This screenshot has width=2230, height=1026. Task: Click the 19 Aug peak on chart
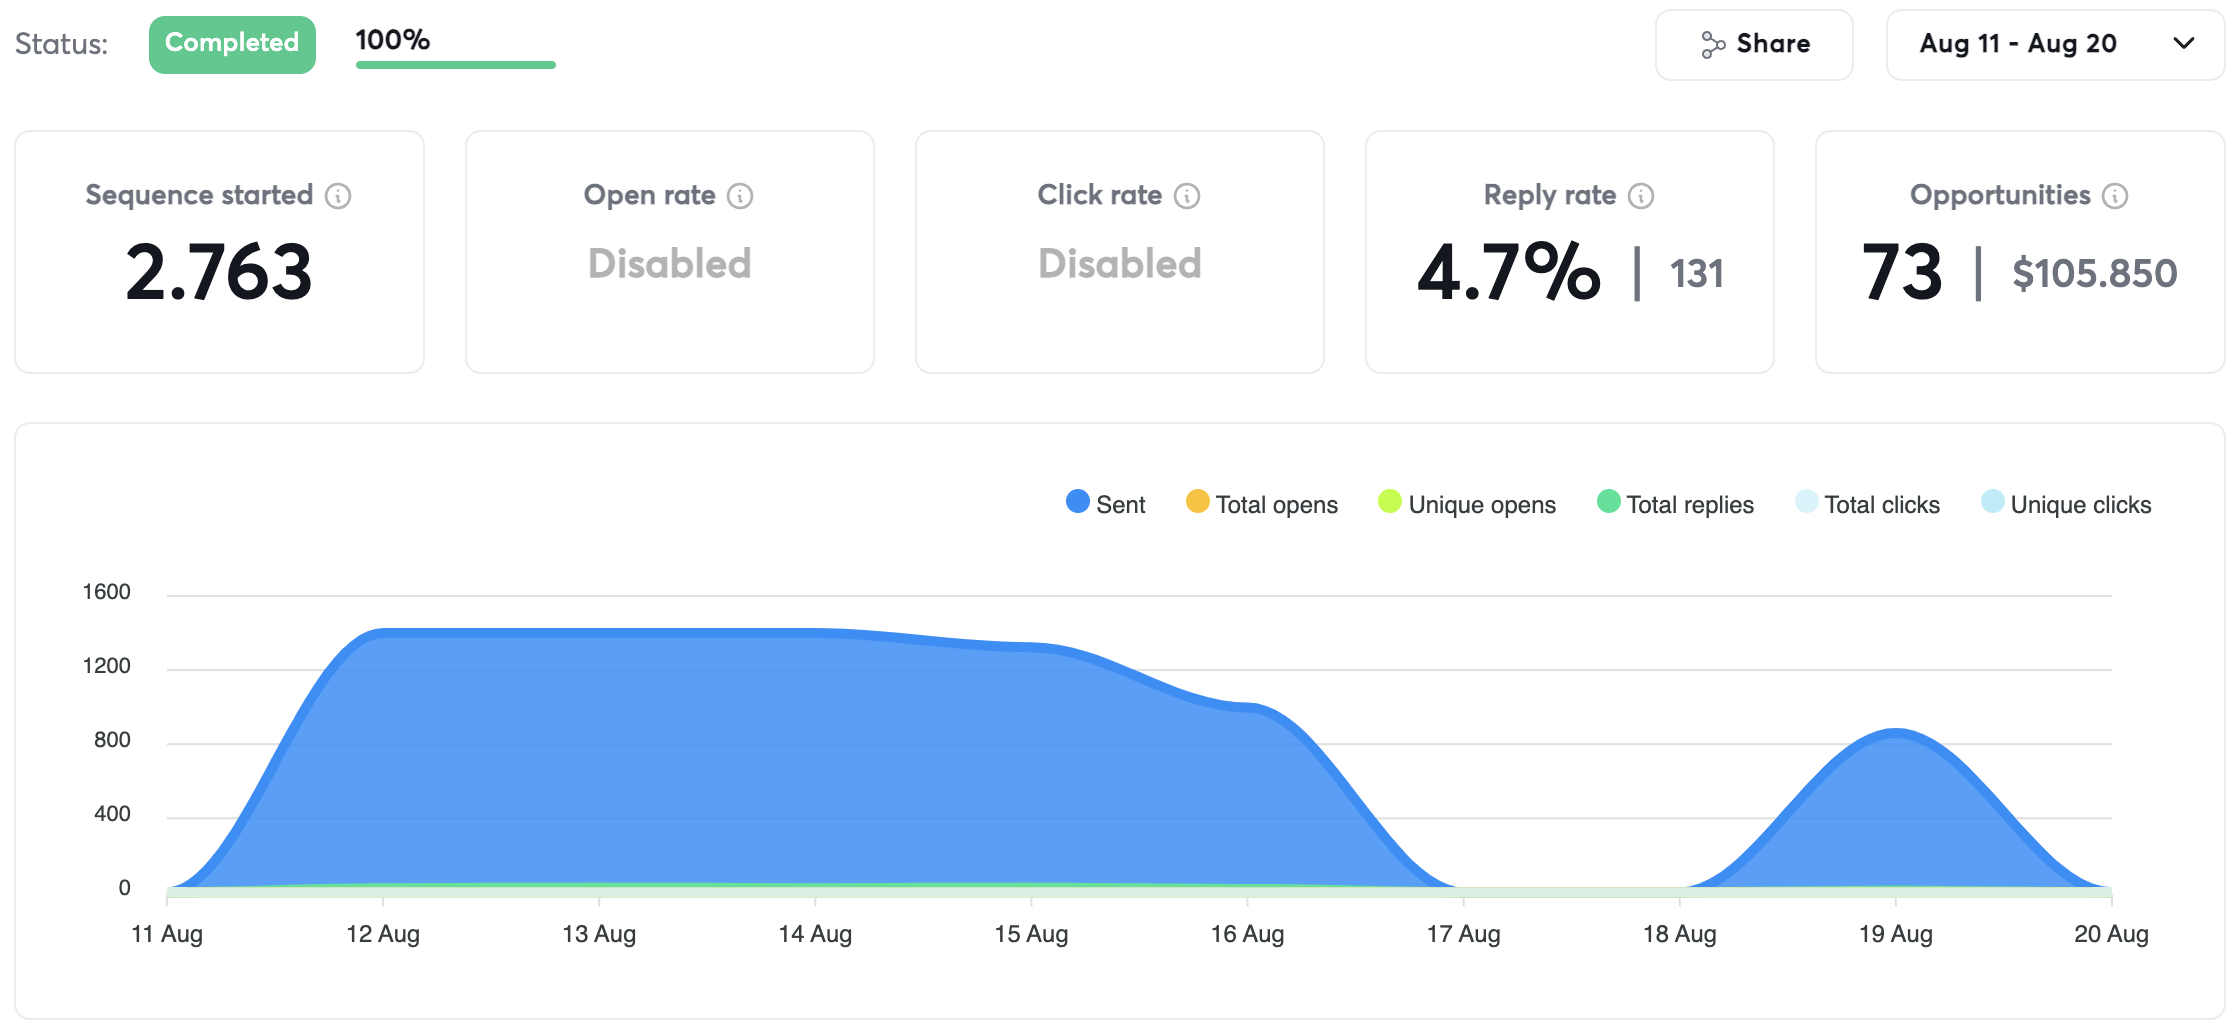pyautogui.click(x=1896, y=733)
